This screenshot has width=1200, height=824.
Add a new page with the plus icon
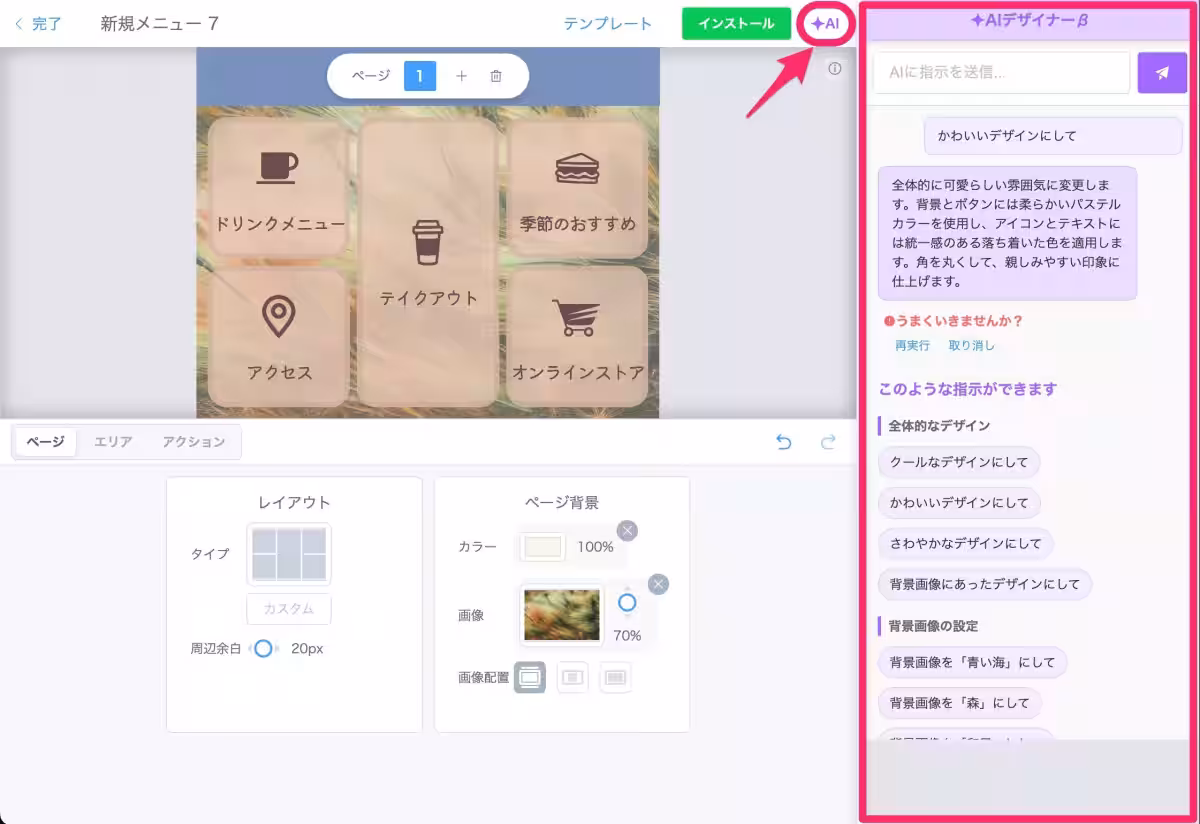(x=460, y=75)
